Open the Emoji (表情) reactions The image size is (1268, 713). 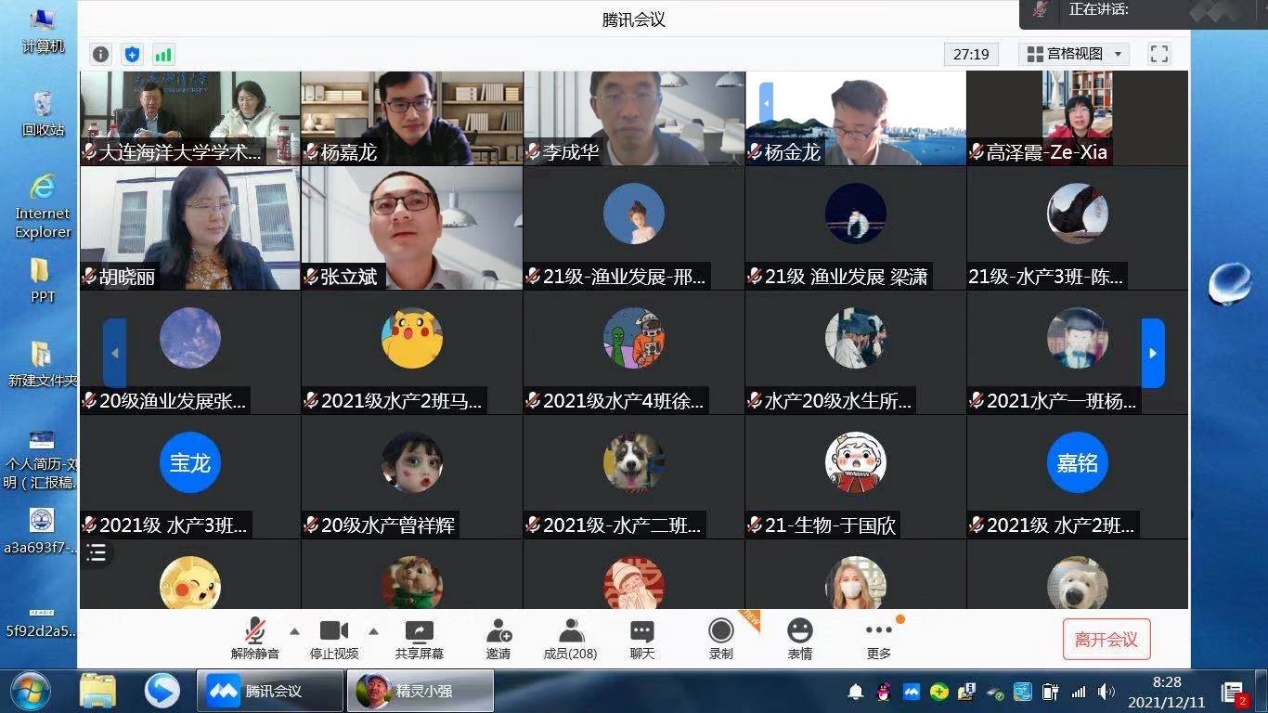point(799,638)
